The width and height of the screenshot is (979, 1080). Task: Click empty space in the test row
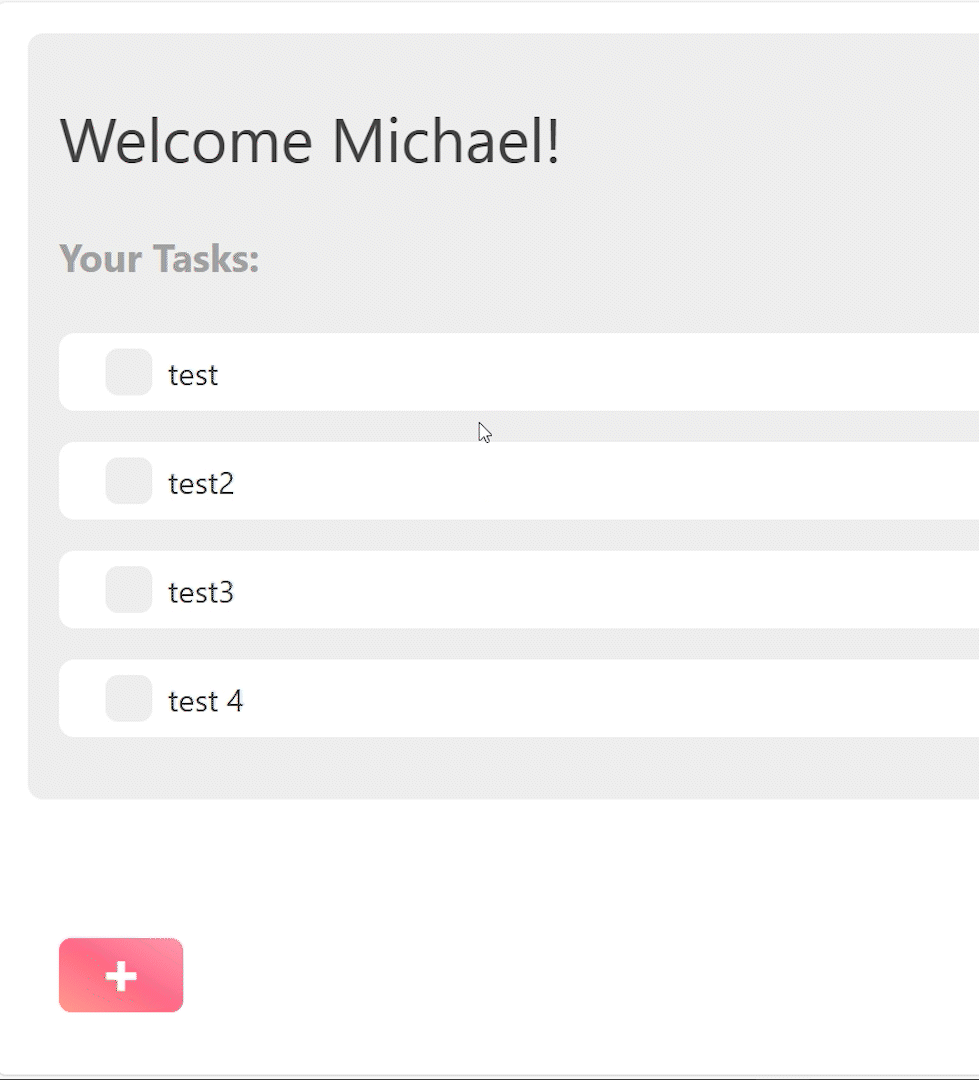(x=600, y=372)
